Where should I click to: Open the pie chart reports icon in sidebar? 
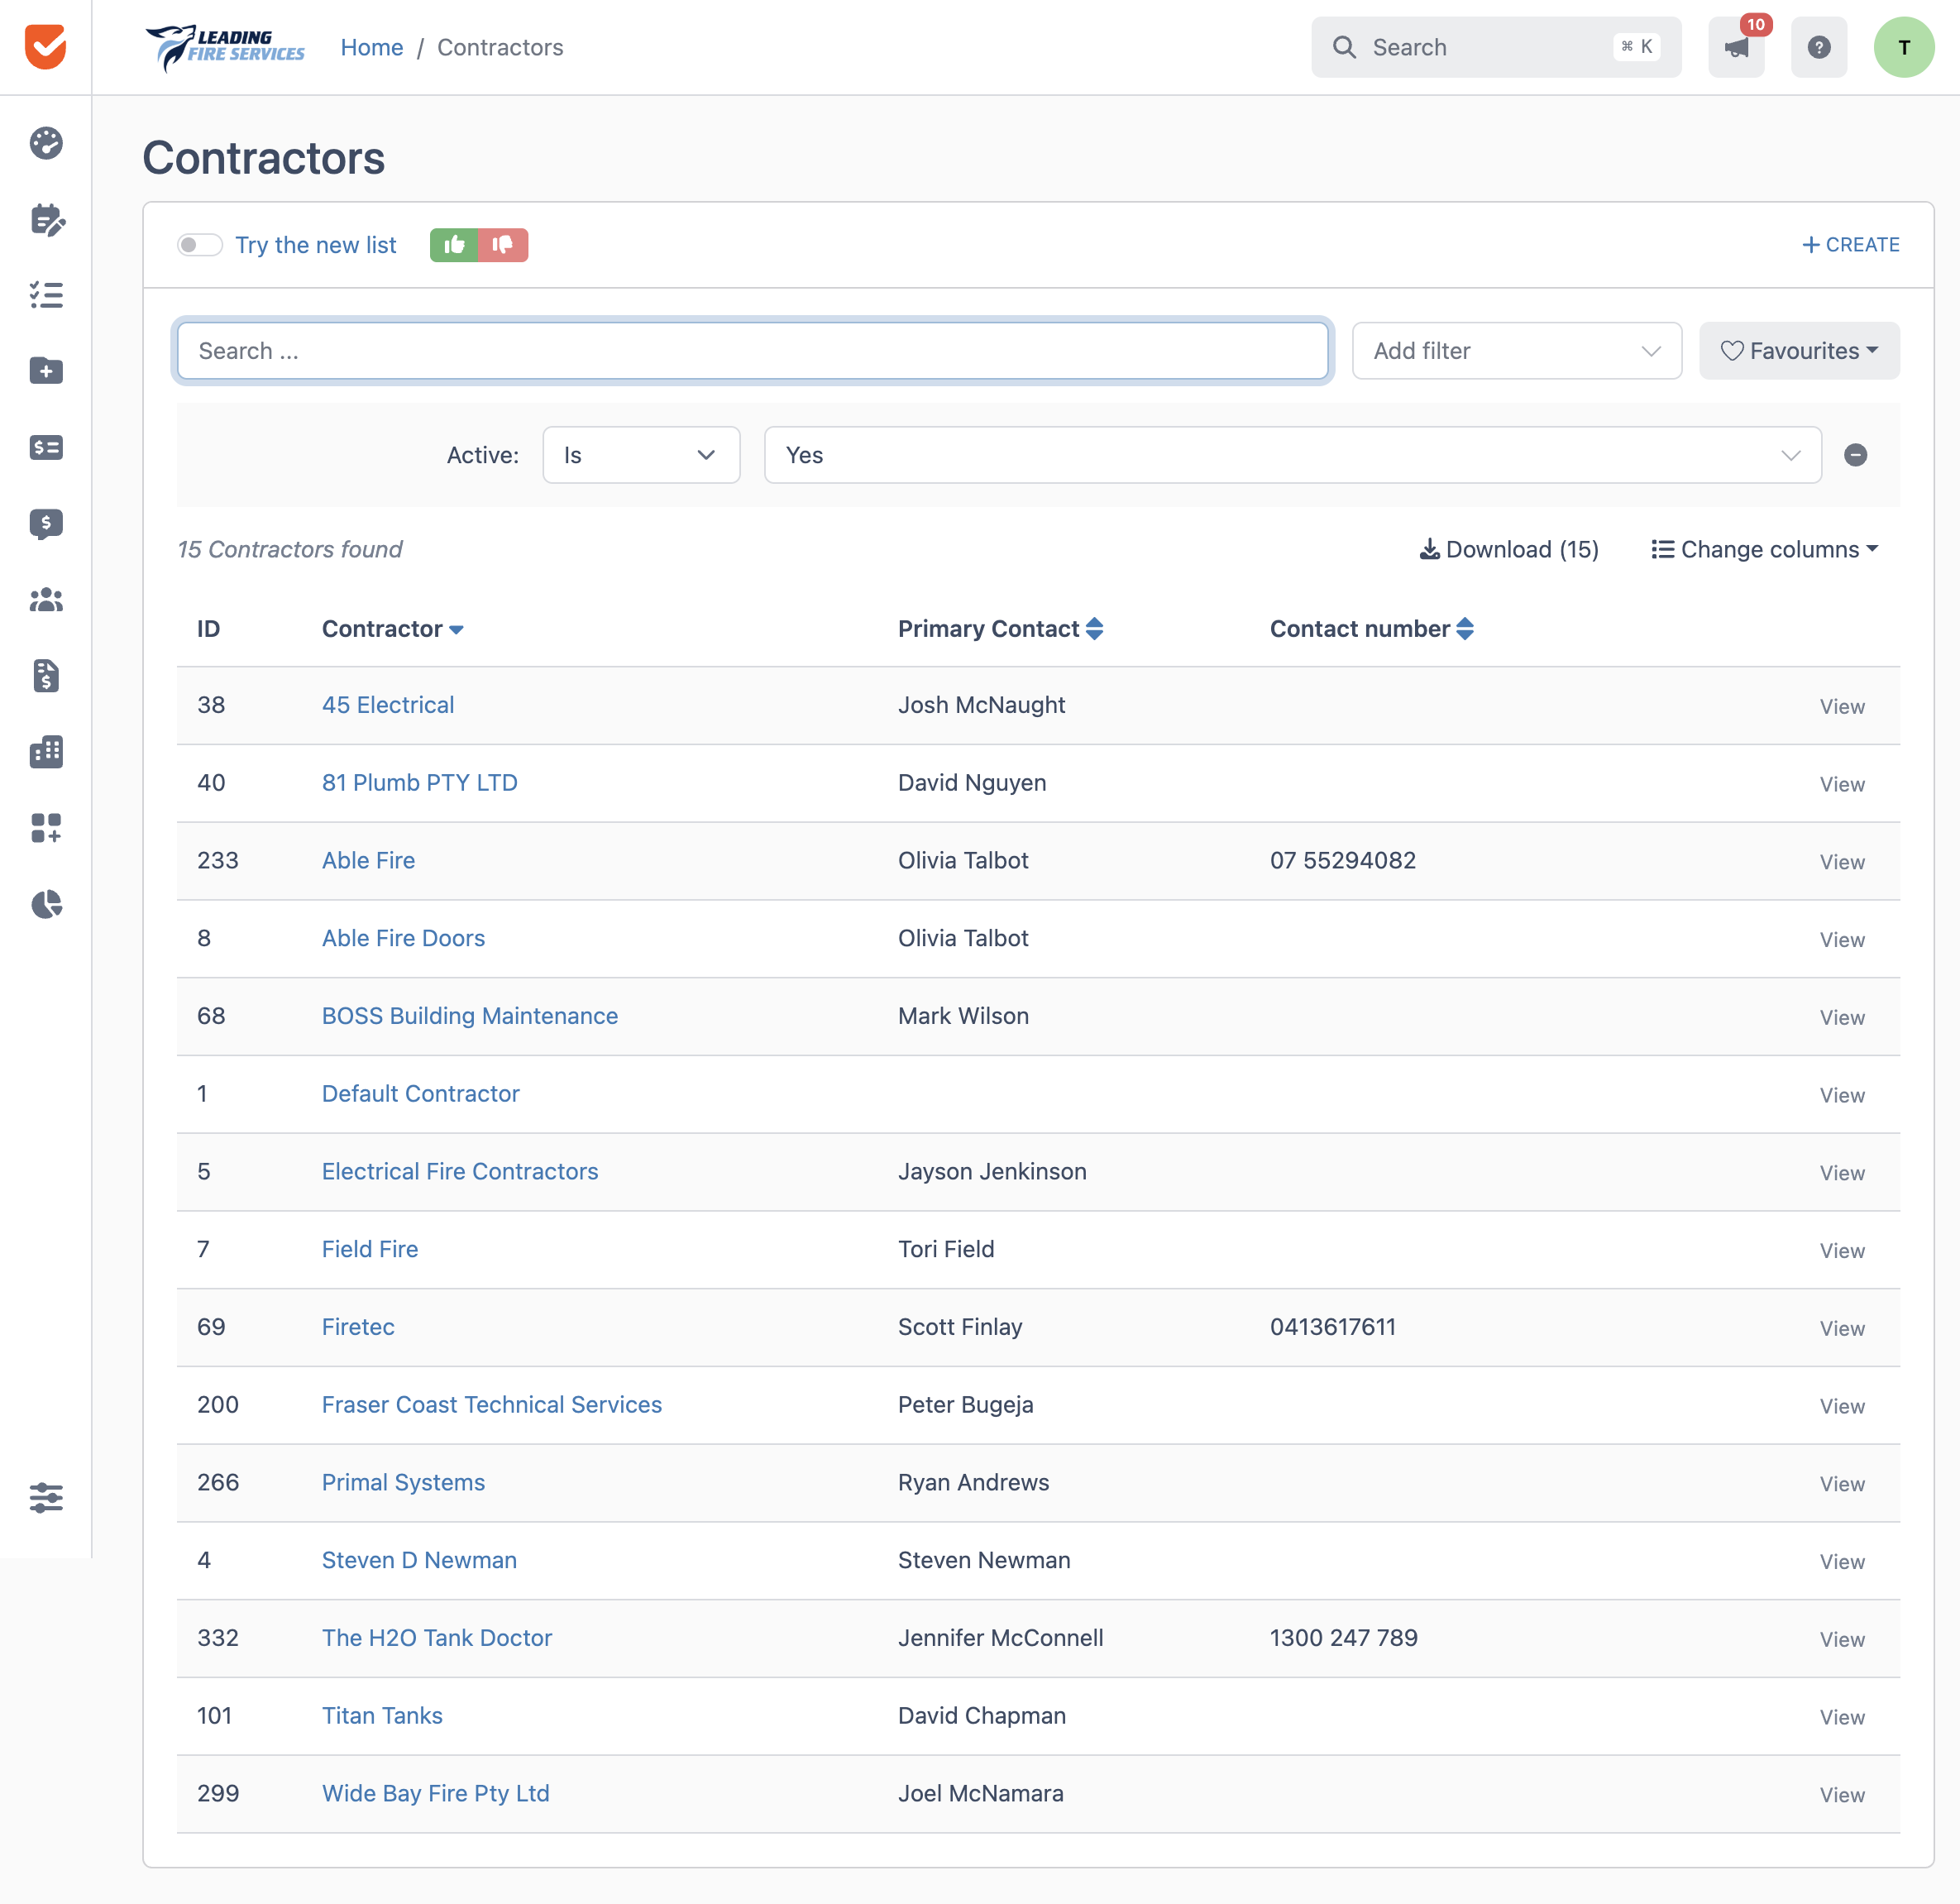[x=46, y=904]
